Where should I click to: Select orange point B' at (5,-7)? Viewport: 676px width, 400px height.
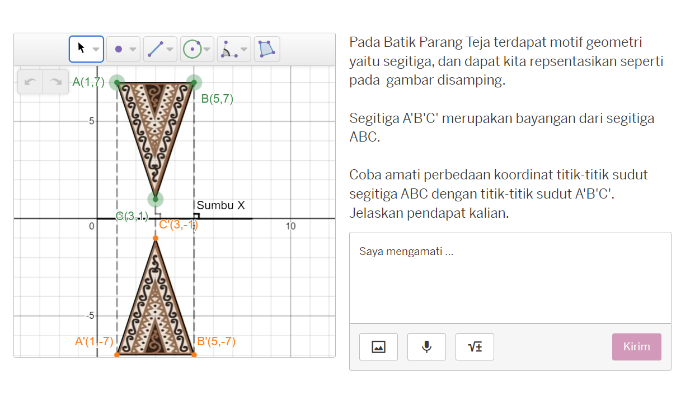[194, 354]
